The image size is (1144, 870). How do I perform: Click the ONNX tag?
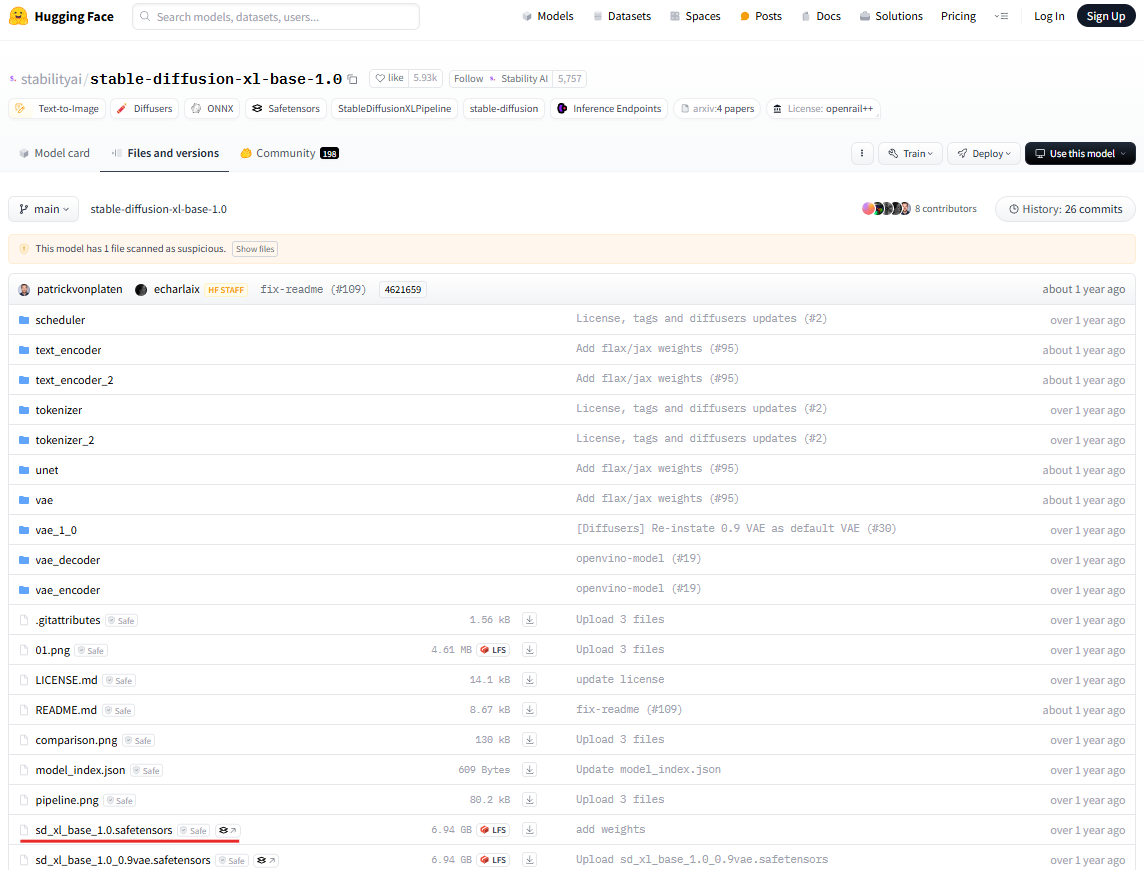(212, 109)
